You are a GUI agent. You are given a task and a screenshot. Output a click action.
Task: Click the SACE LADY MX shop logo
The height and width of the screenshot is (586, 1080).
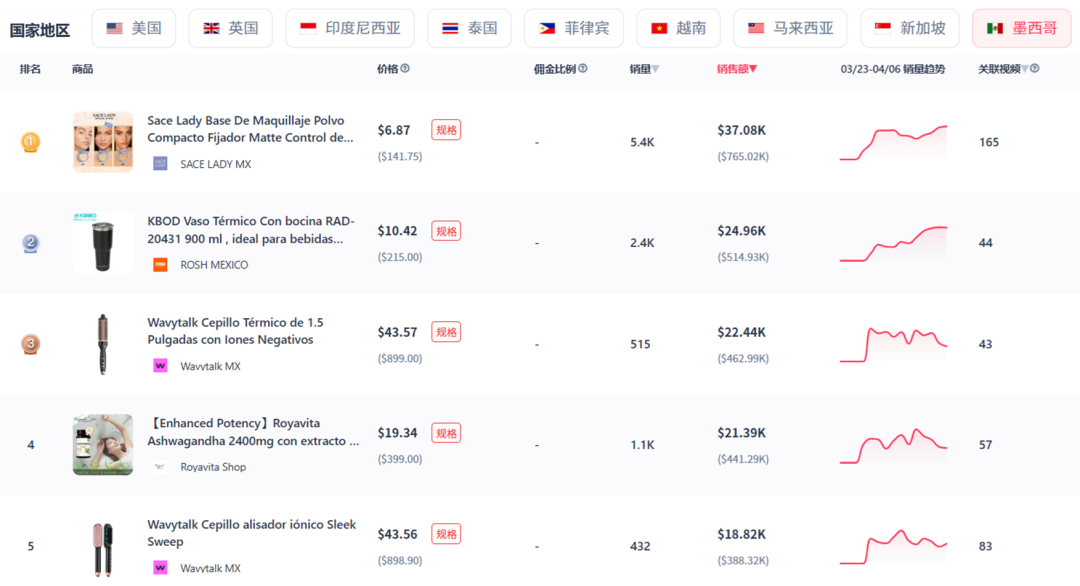click(x=160, y=164)
